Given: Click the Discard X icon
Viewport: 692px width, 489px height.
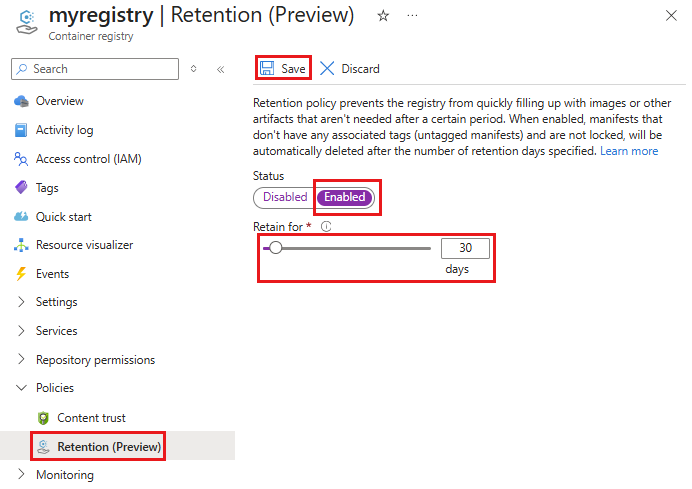Looking at the screenshot, I should point(327,68).
